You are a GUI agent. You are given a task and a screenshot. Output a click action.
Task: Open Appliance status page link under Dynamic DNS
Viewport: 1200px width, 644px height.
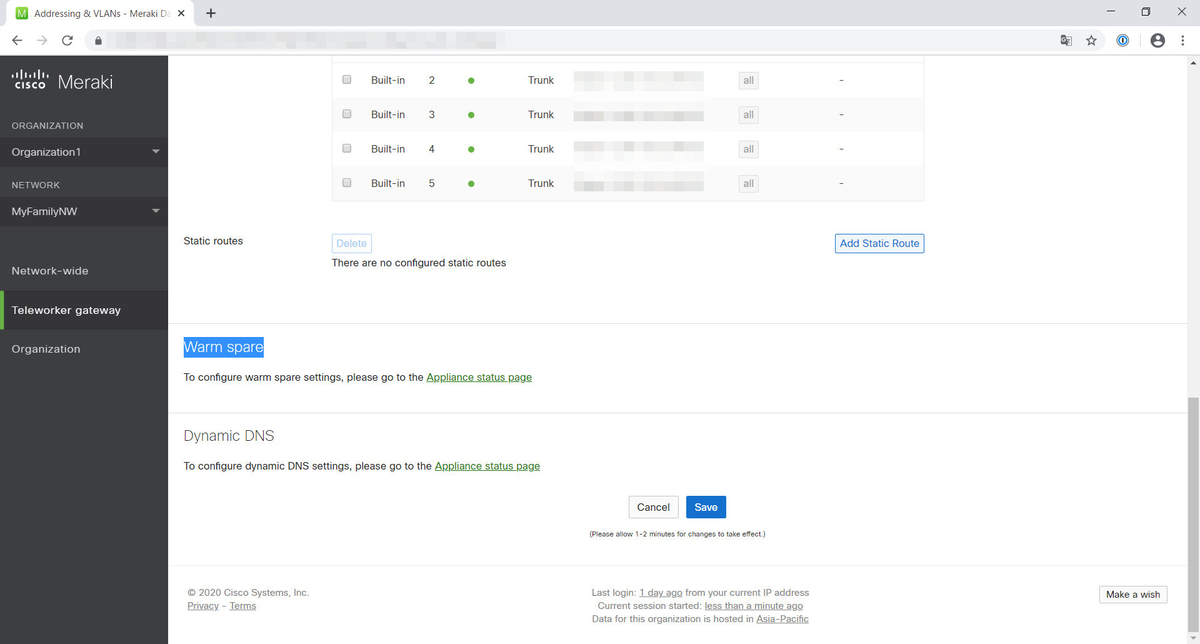[x=487, y=466]
